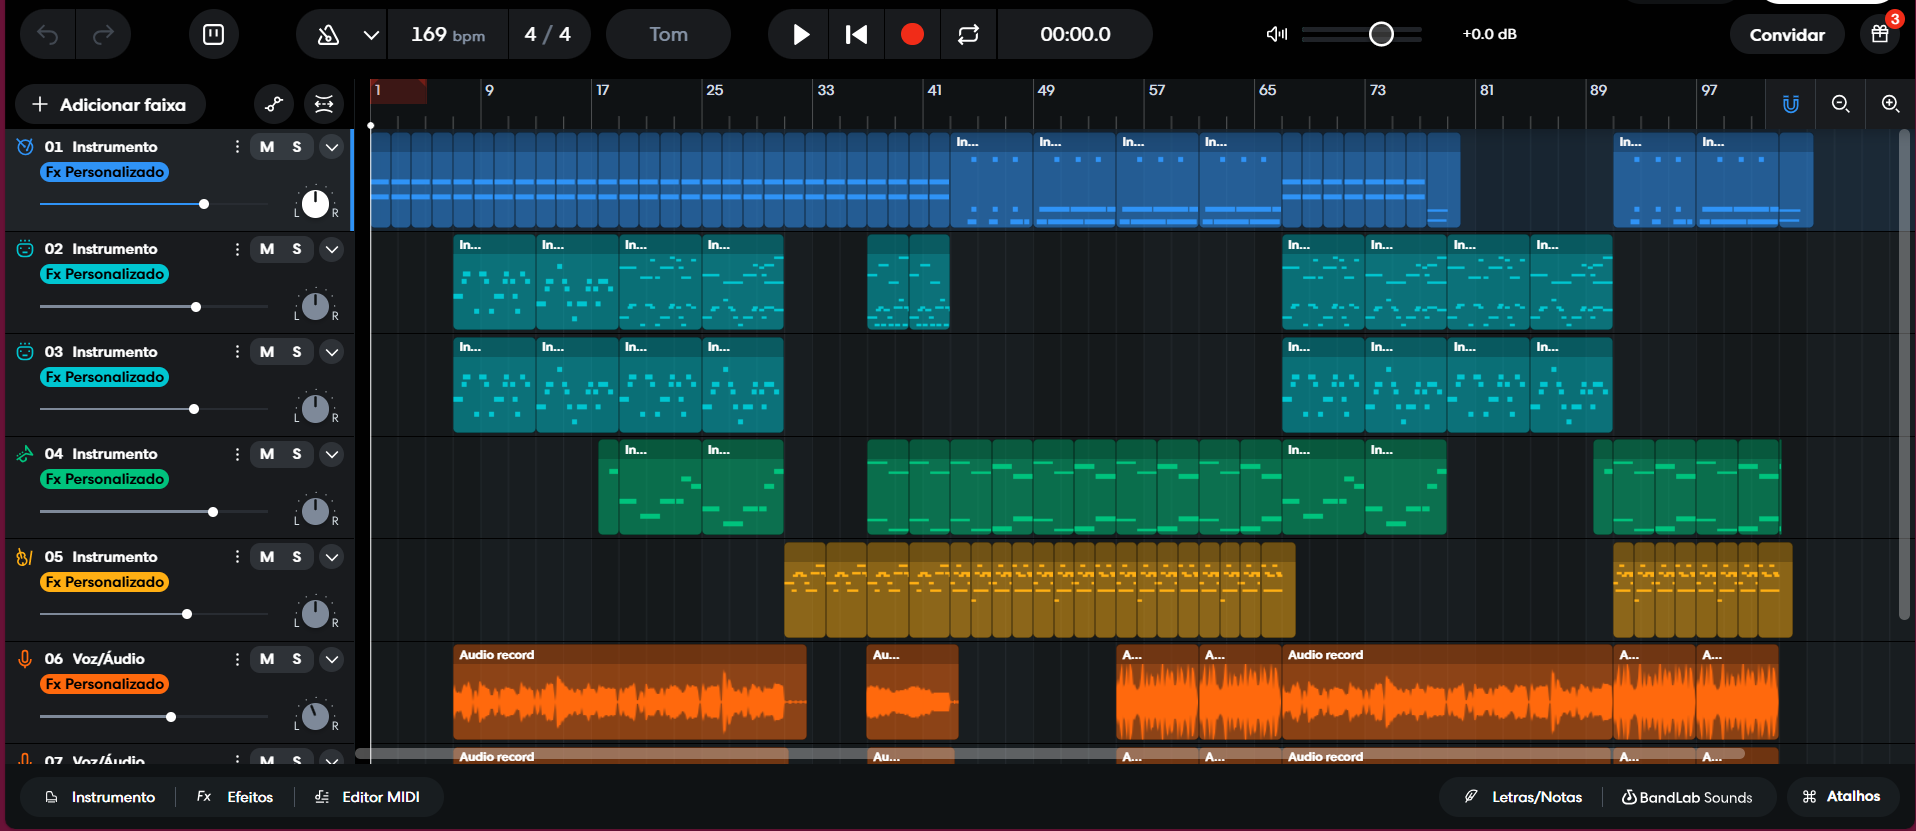Open the Atalhos shortcuts button
The height and width of the screenshot is (831, 1916).
[1842, 797]
